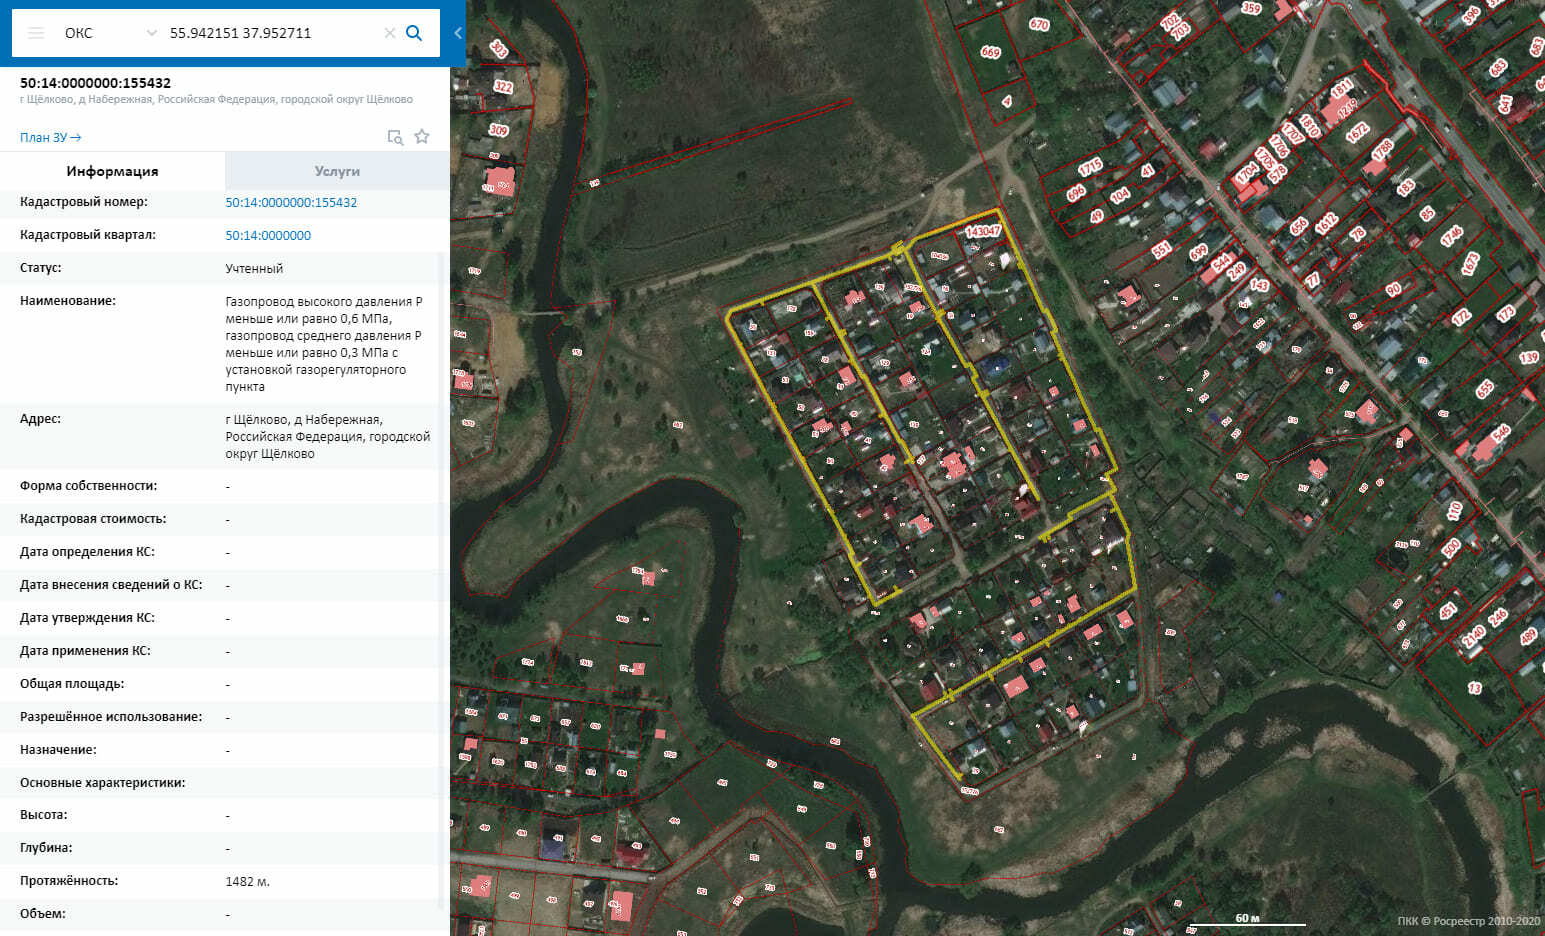Click parcel label 1715 on map
This screenshot has height=936, width=1545.
coord(1090,166)
